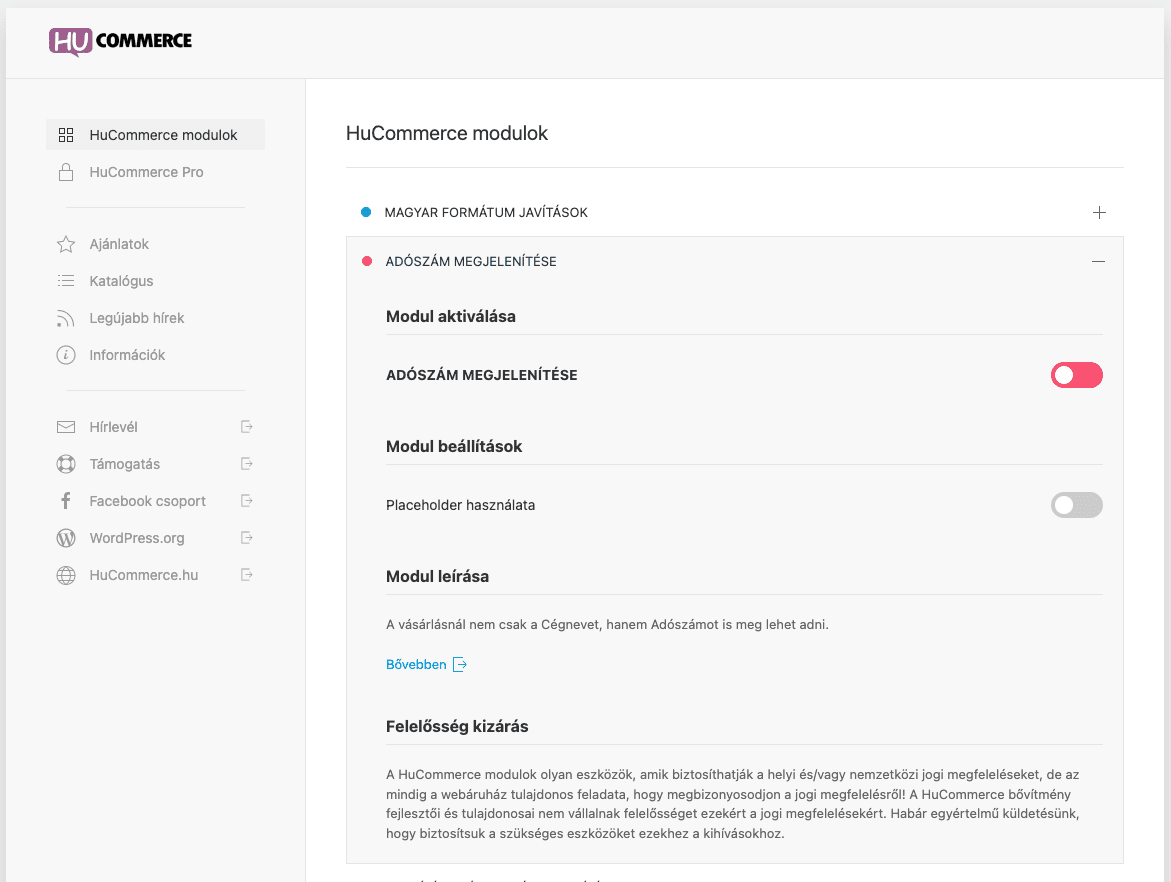This screenshot has height=882, width=1171.
Task: Toggle the Adószám megjelenítése module switch
Action: click(x=1076, y=375)
